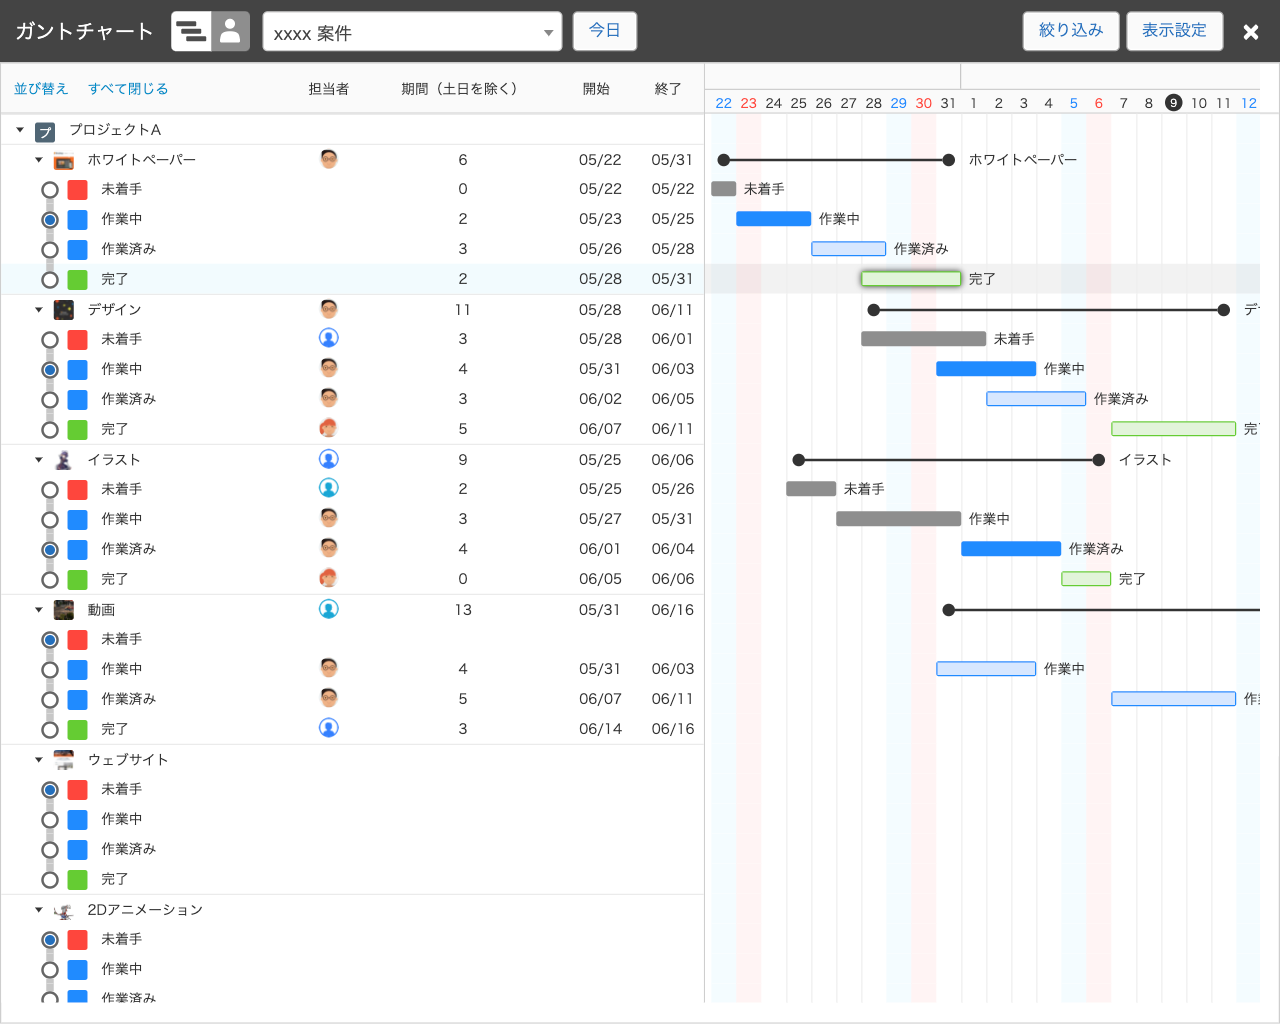Click the 動画 row assignee avatar
Image resolution: width=1280 pixels, height=1024 pixels.
coord(328,609)
